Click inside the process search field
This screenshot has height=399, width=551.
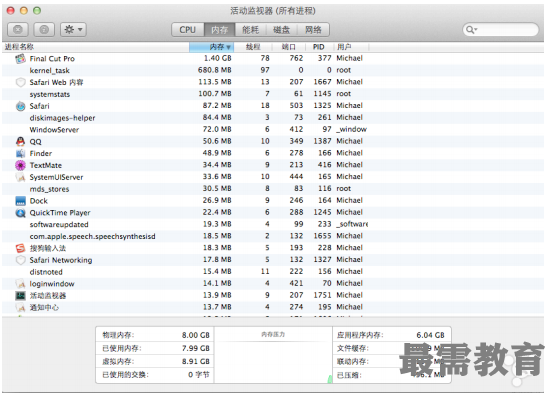(500, 30)
